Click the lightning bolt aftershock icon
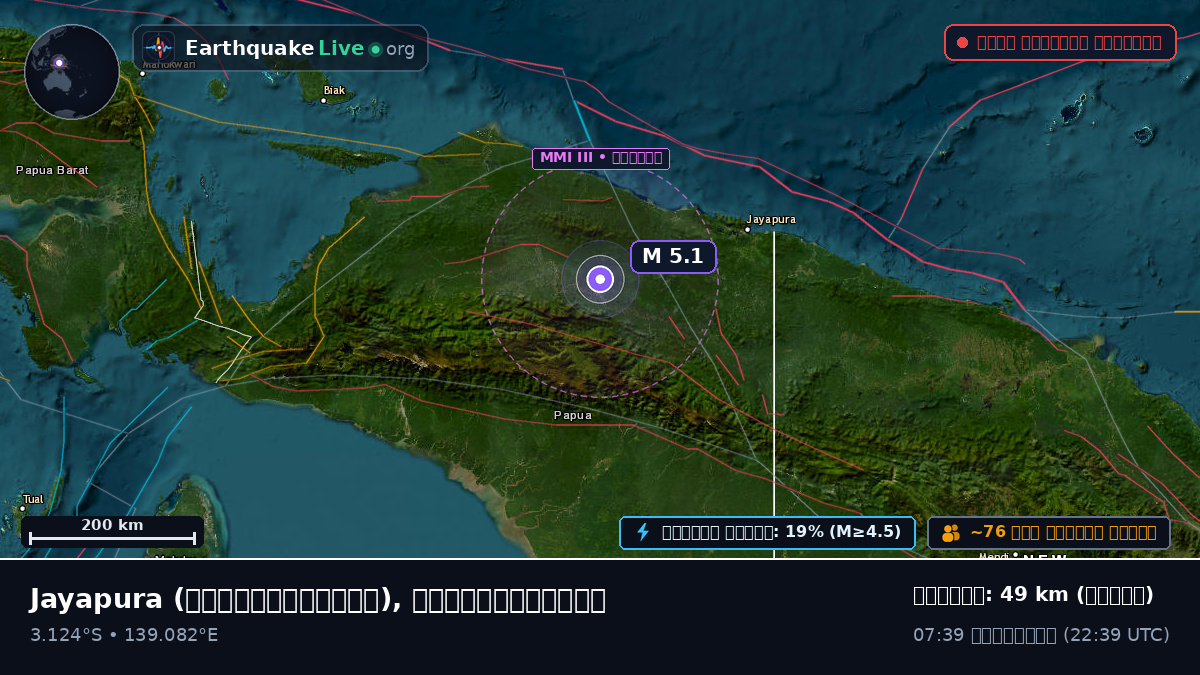Screen dimensions: 1200x675 pyautogui.click(x=643, y=532)
